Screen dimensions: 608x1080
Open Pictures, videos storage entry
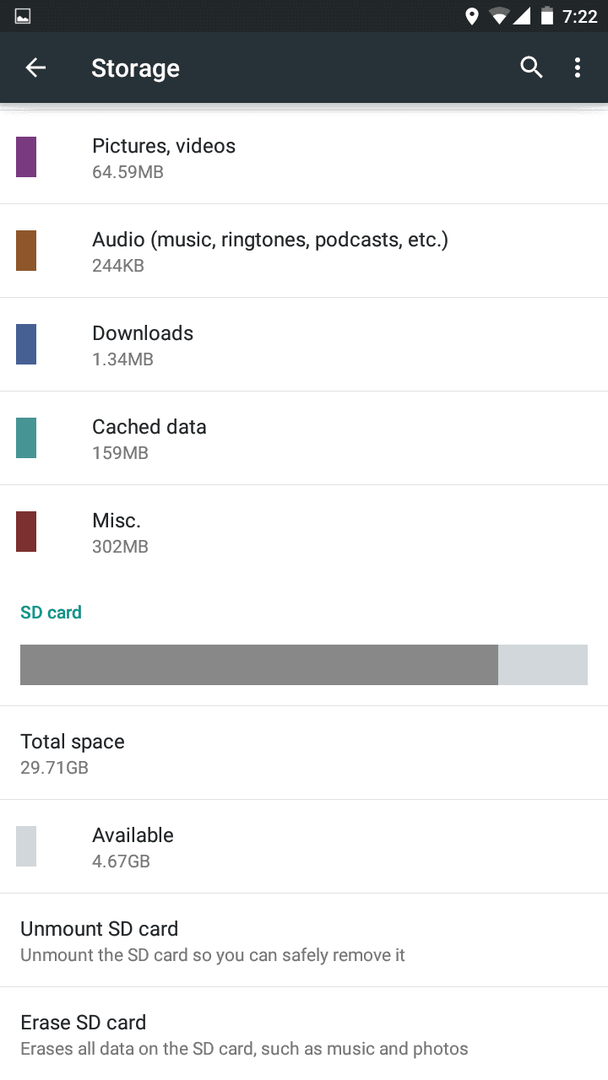[x=304, y=158]
